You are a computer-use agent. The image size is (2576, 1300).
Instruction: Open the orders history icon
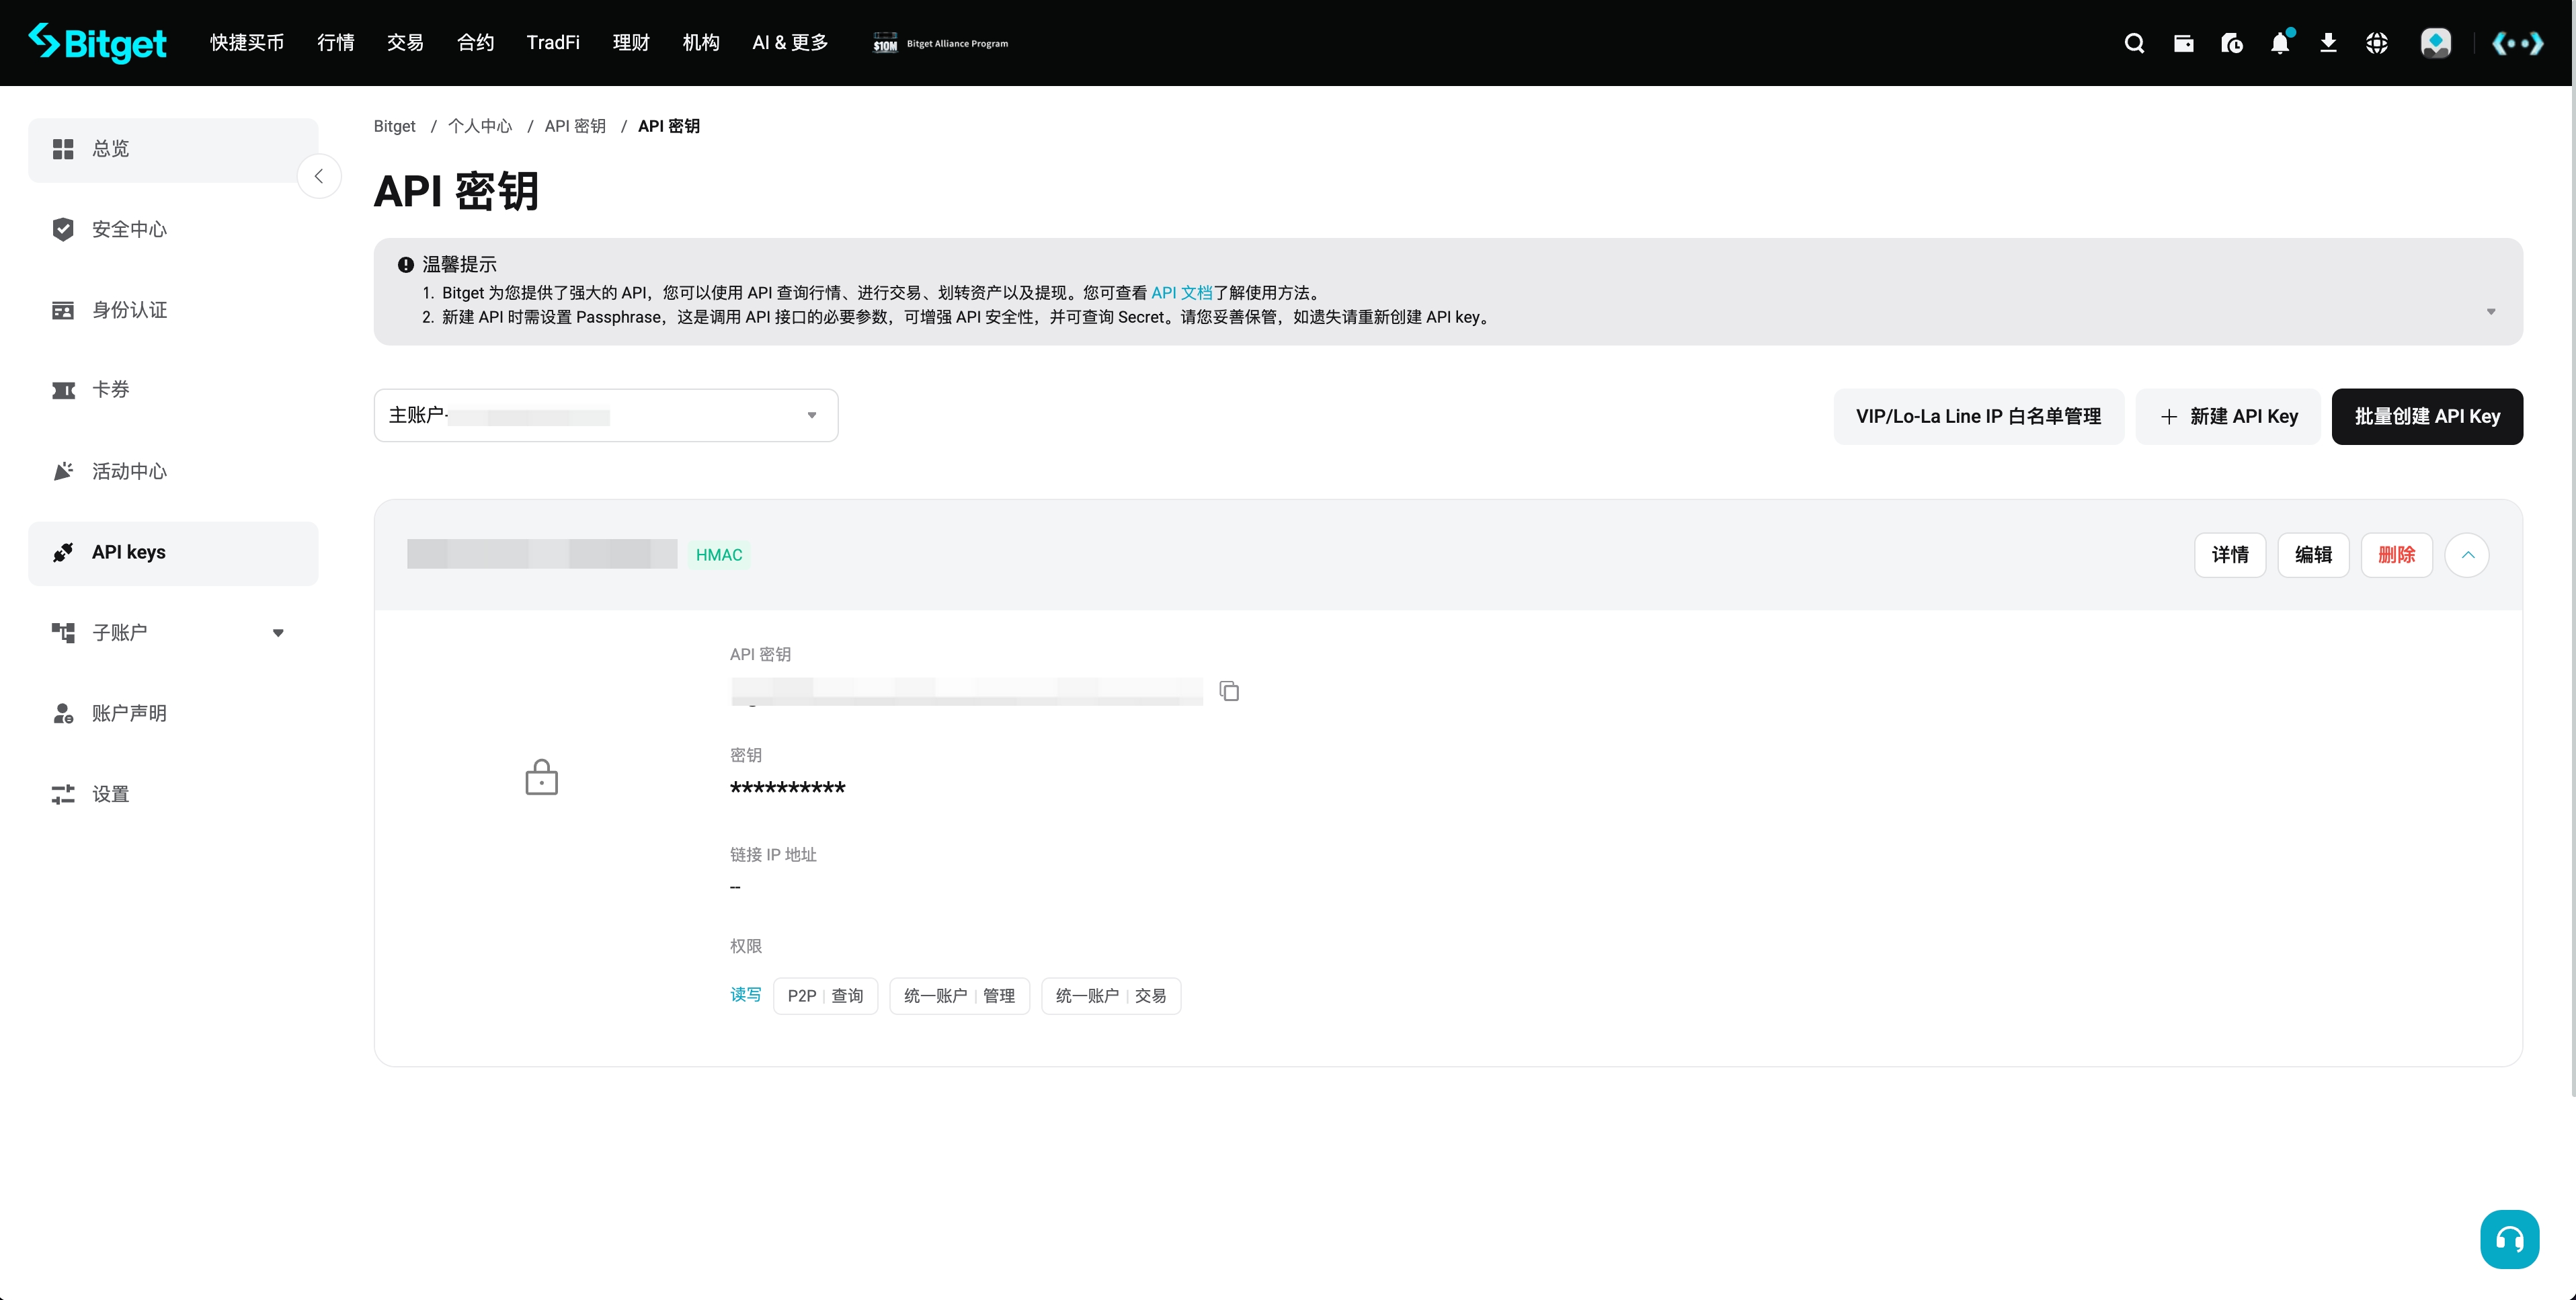[2231, 43]
